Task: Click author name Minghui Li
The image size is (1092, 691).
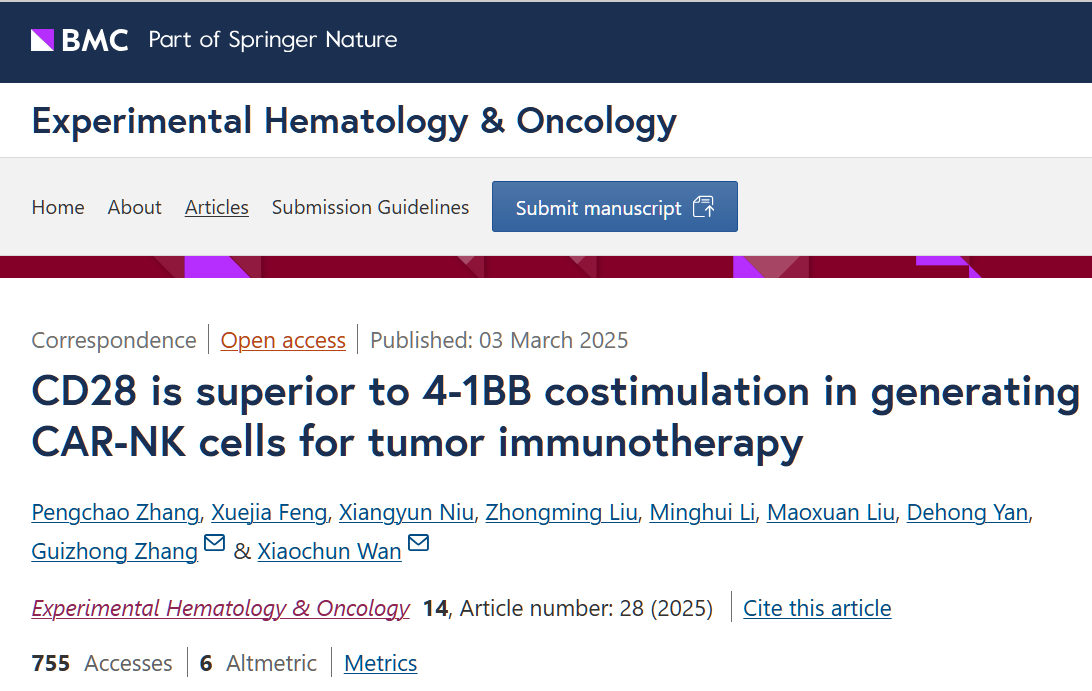Action: tap(702, 512)
